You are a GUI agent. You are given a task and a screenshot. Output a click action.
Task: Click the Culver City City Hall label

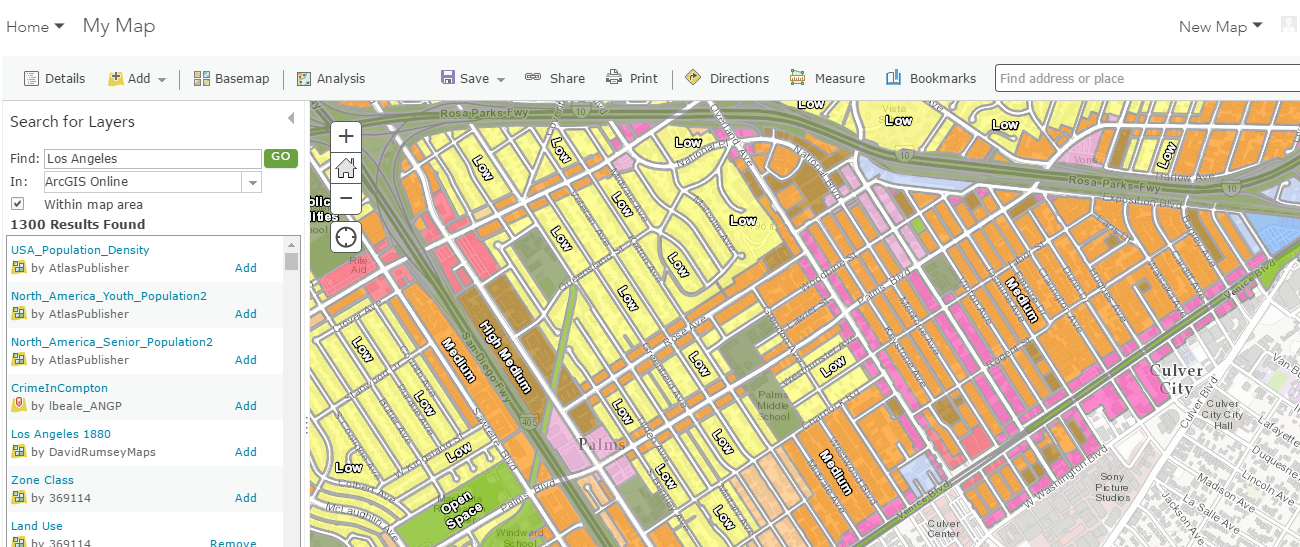[x=1222, y=415]
